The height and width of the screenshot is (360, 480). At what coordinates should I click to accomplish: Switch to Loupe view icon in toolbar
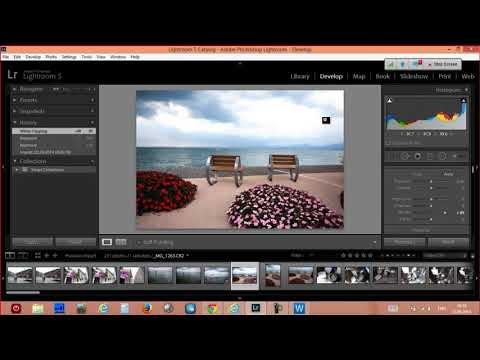(x=107, y=242)
